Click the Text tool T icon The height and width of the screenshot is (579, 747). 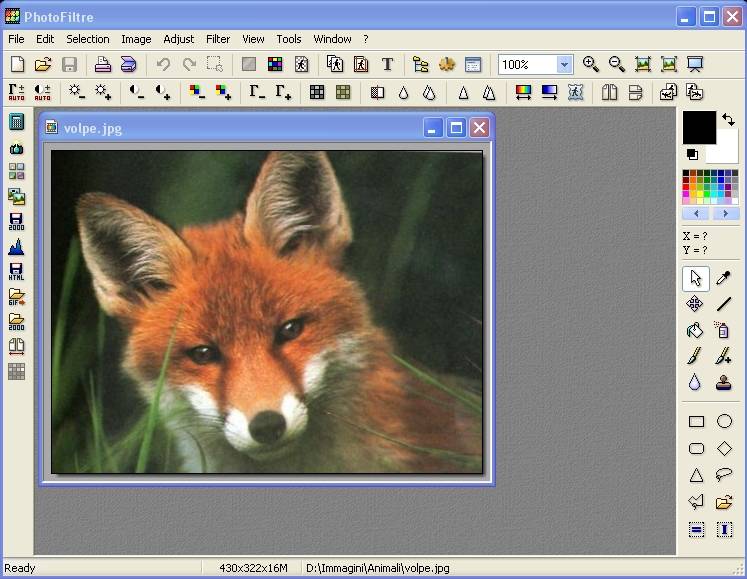(387, 65)
